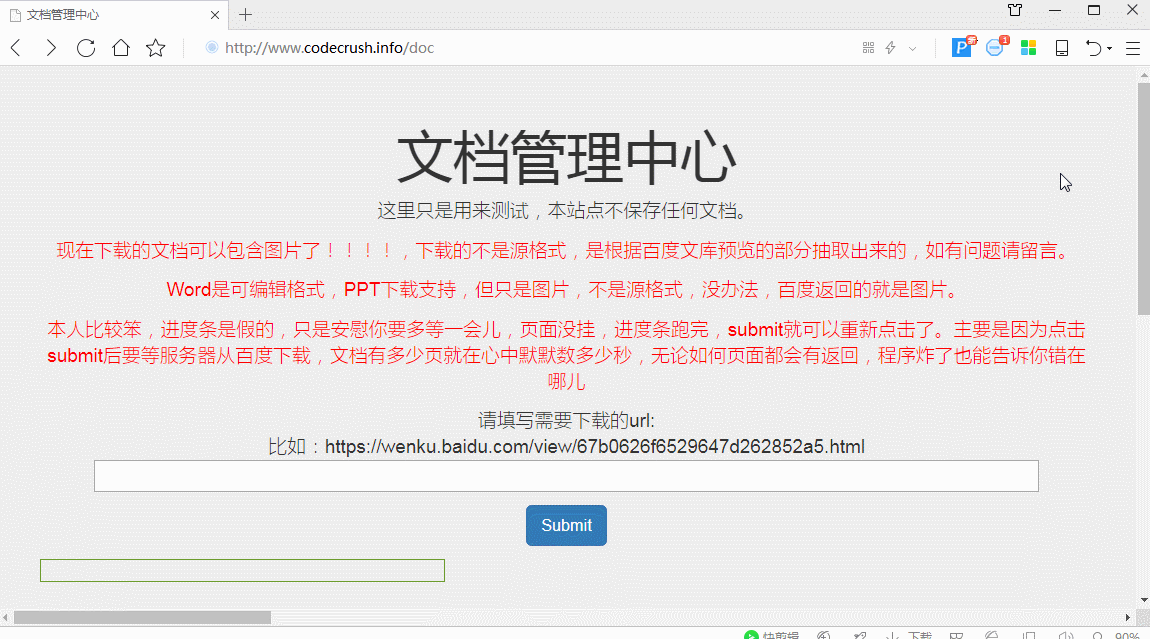
Task: Click the rocket accelerator icon in the status bar
Action: pyautogui.click(x=860, y=635)
